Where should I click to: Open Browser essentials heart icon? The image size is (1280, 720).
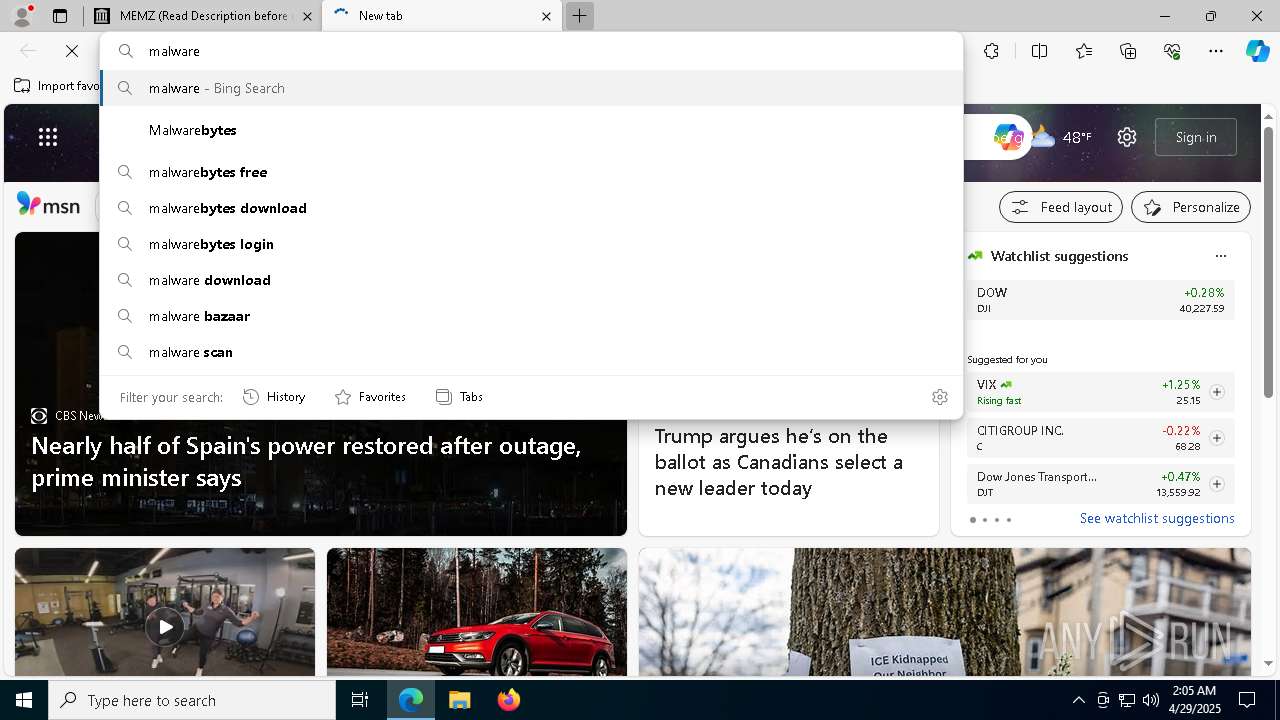click(1172, 51)
